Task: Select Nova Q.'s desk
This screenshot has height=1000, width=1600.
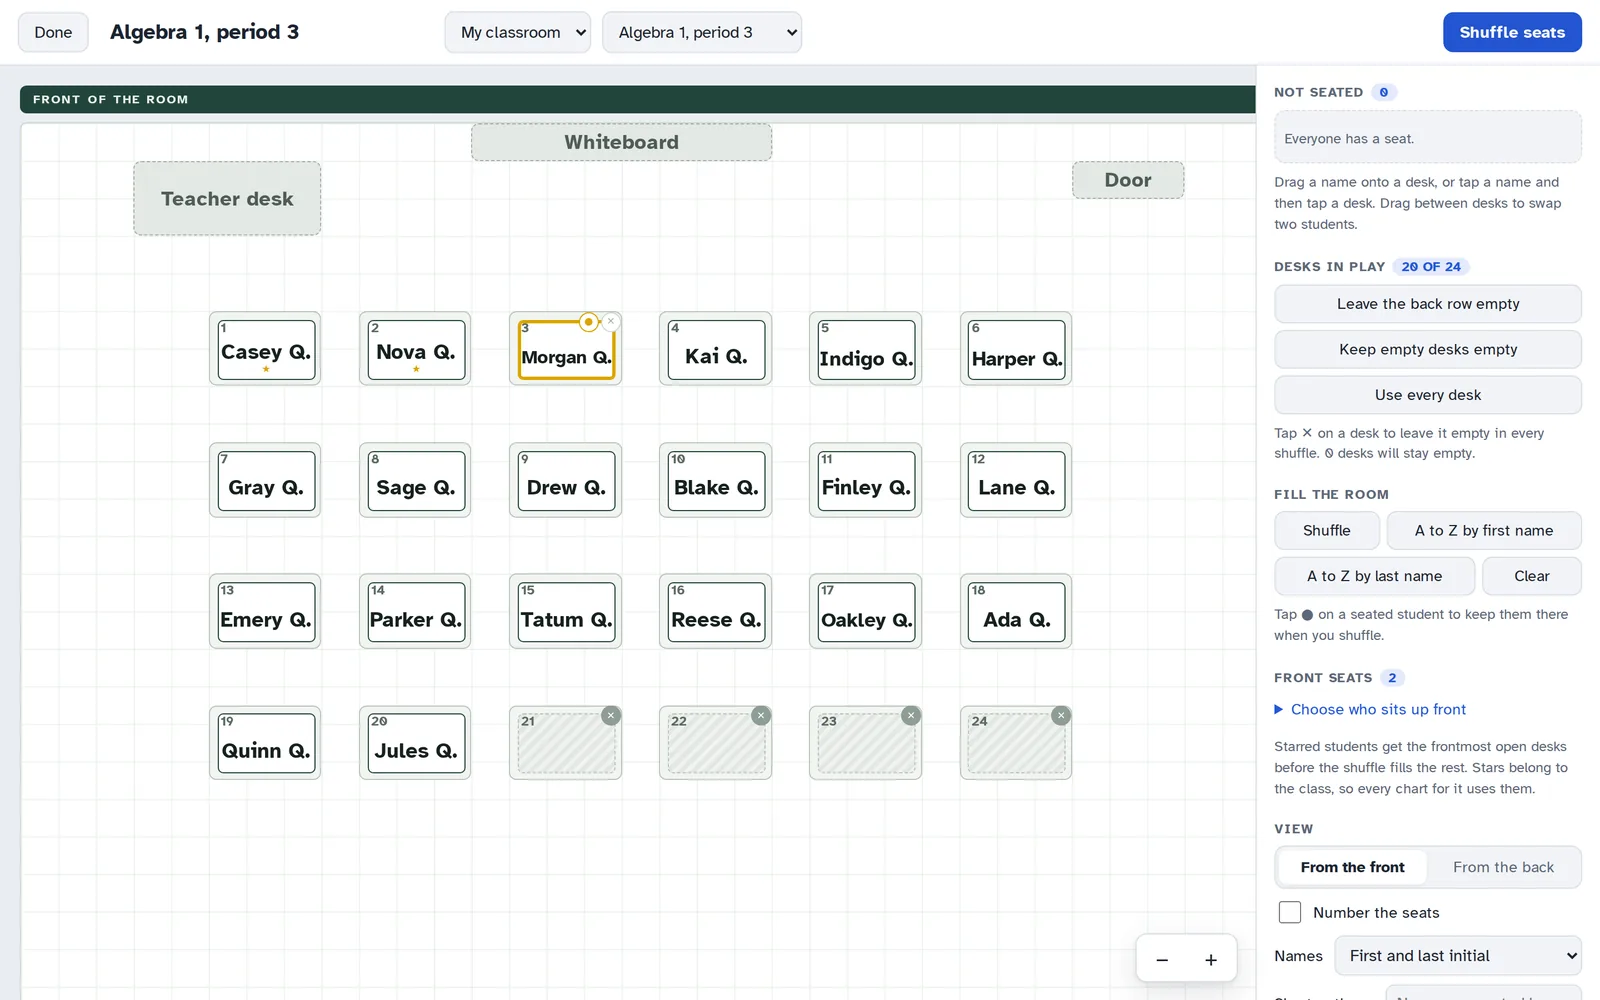Action: (x=416, y=350)
